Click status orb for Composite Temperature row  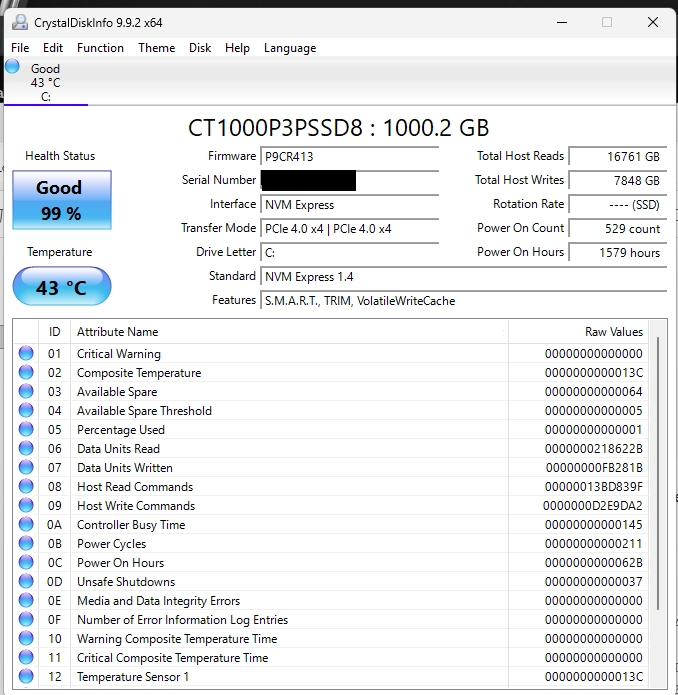pyautogui.click(x=26, y=372)
